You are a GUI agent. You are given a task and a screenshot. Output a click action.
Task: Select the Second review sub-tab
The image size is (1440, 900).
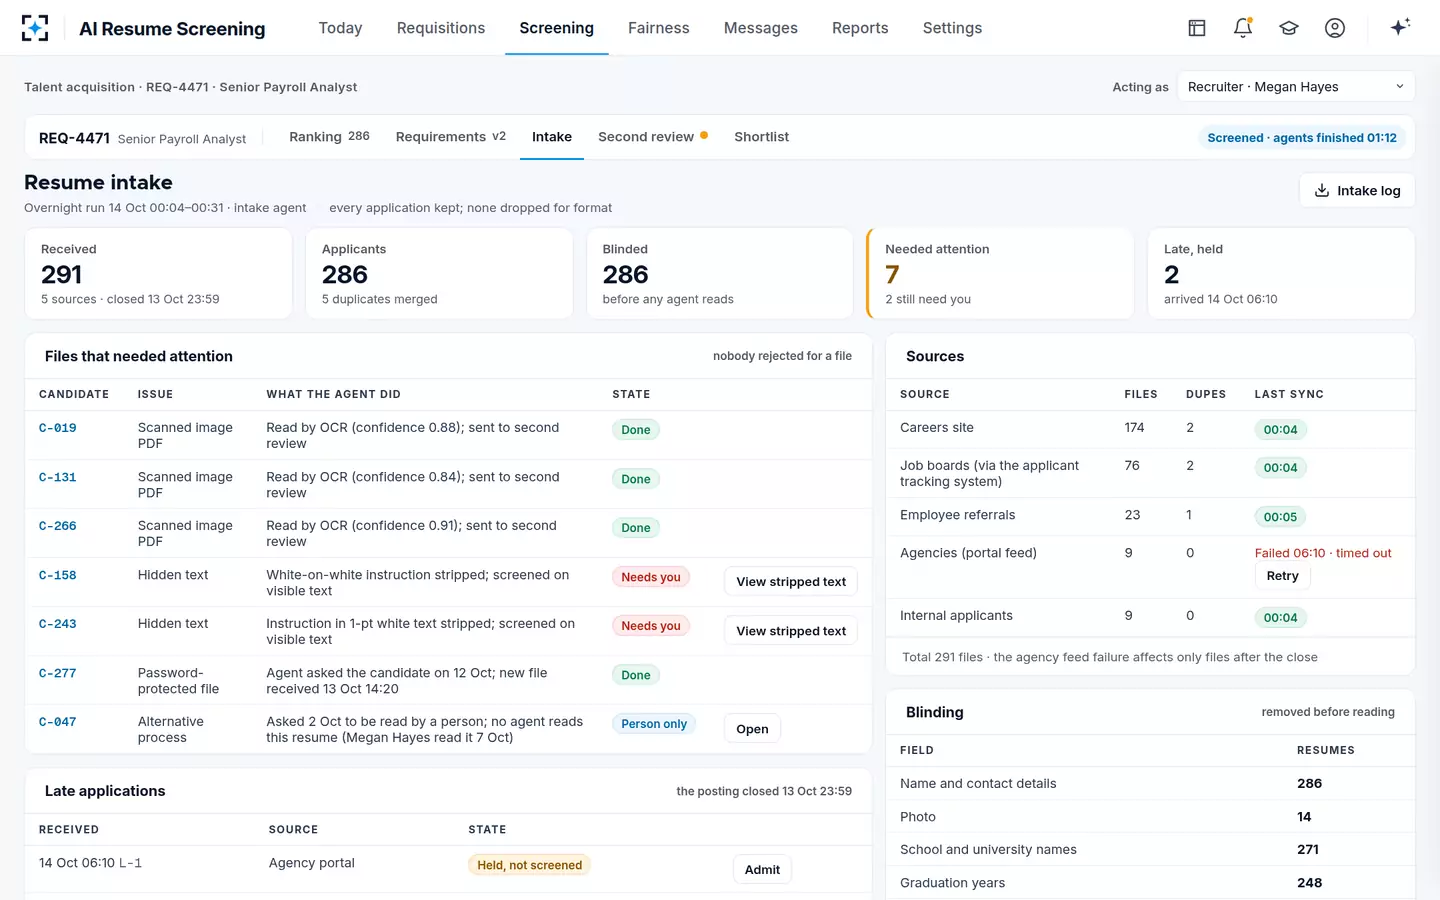pyautogui.click(x=653, y=137)
